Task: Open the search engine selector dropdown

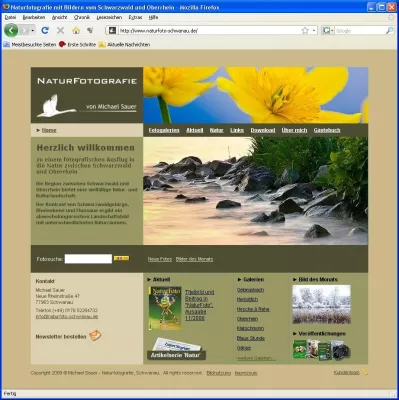Action: (x=328, y=31)
